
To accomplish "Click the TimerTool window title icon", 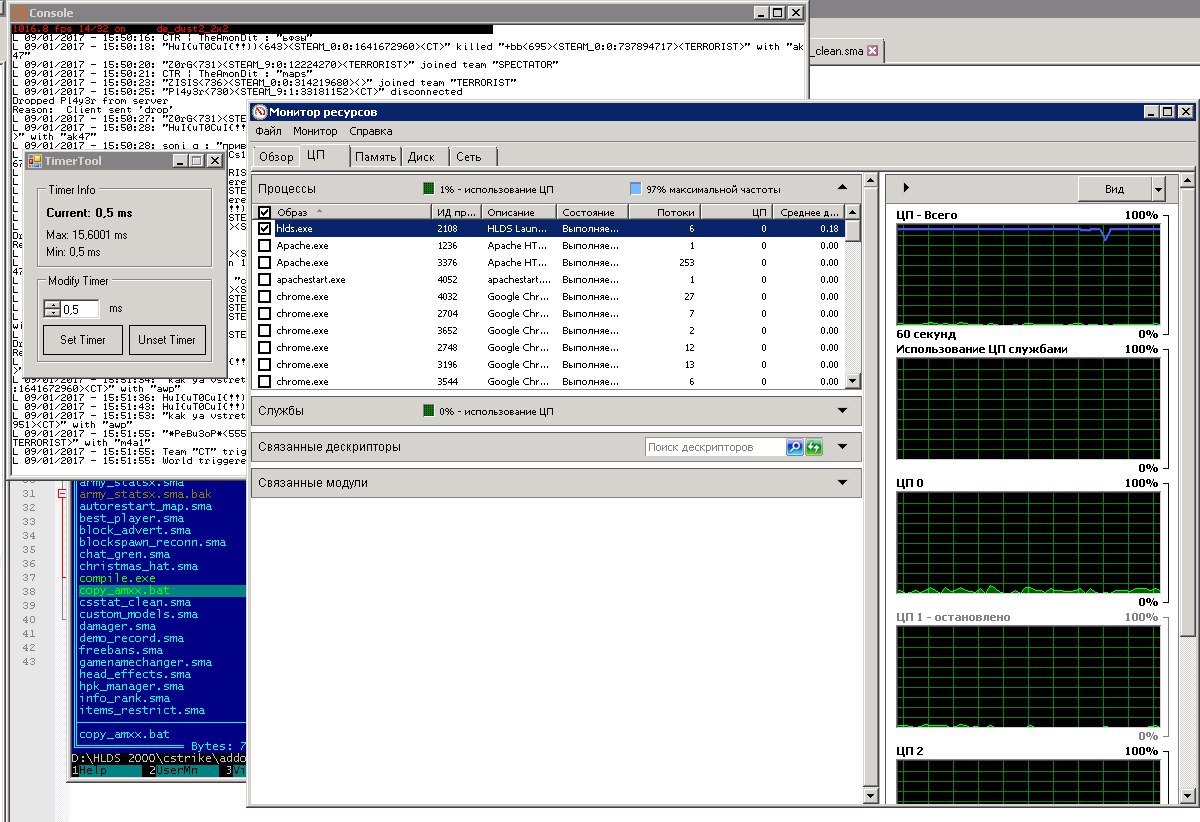I will (33, 160).
